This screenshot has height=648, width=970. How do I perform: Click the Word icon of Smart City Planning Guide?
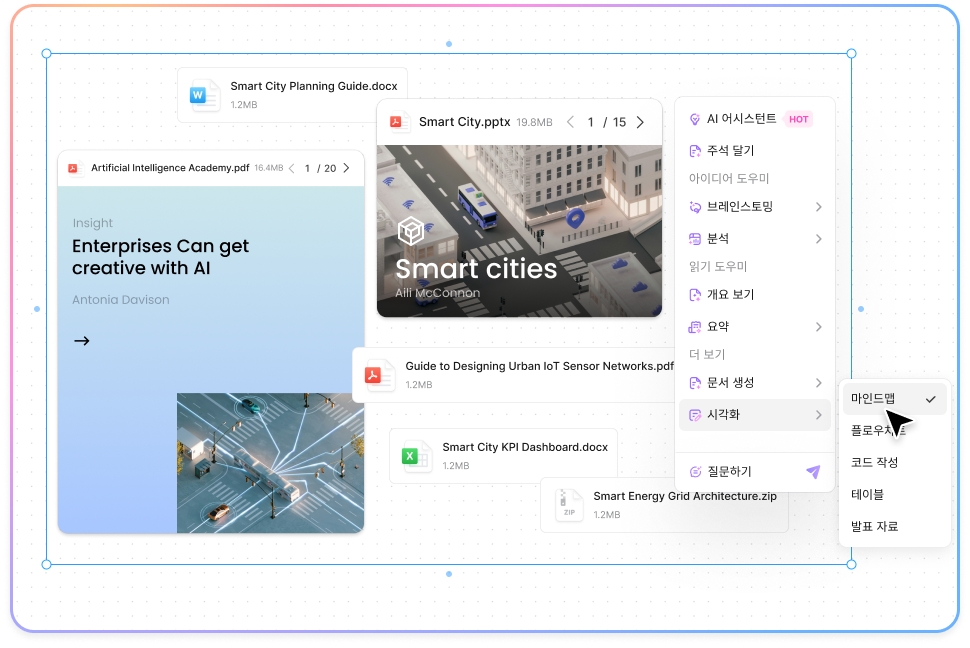204,96
